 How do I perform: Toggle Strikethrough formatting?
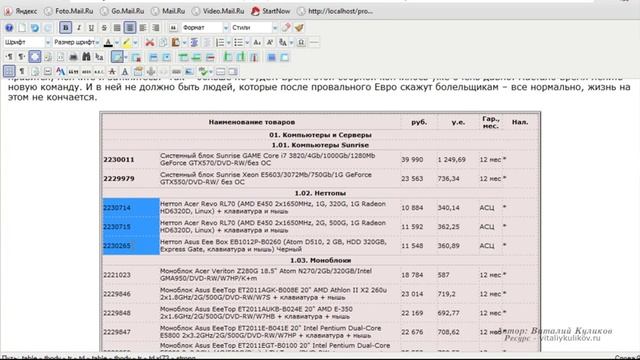click(x=104, y=28)
